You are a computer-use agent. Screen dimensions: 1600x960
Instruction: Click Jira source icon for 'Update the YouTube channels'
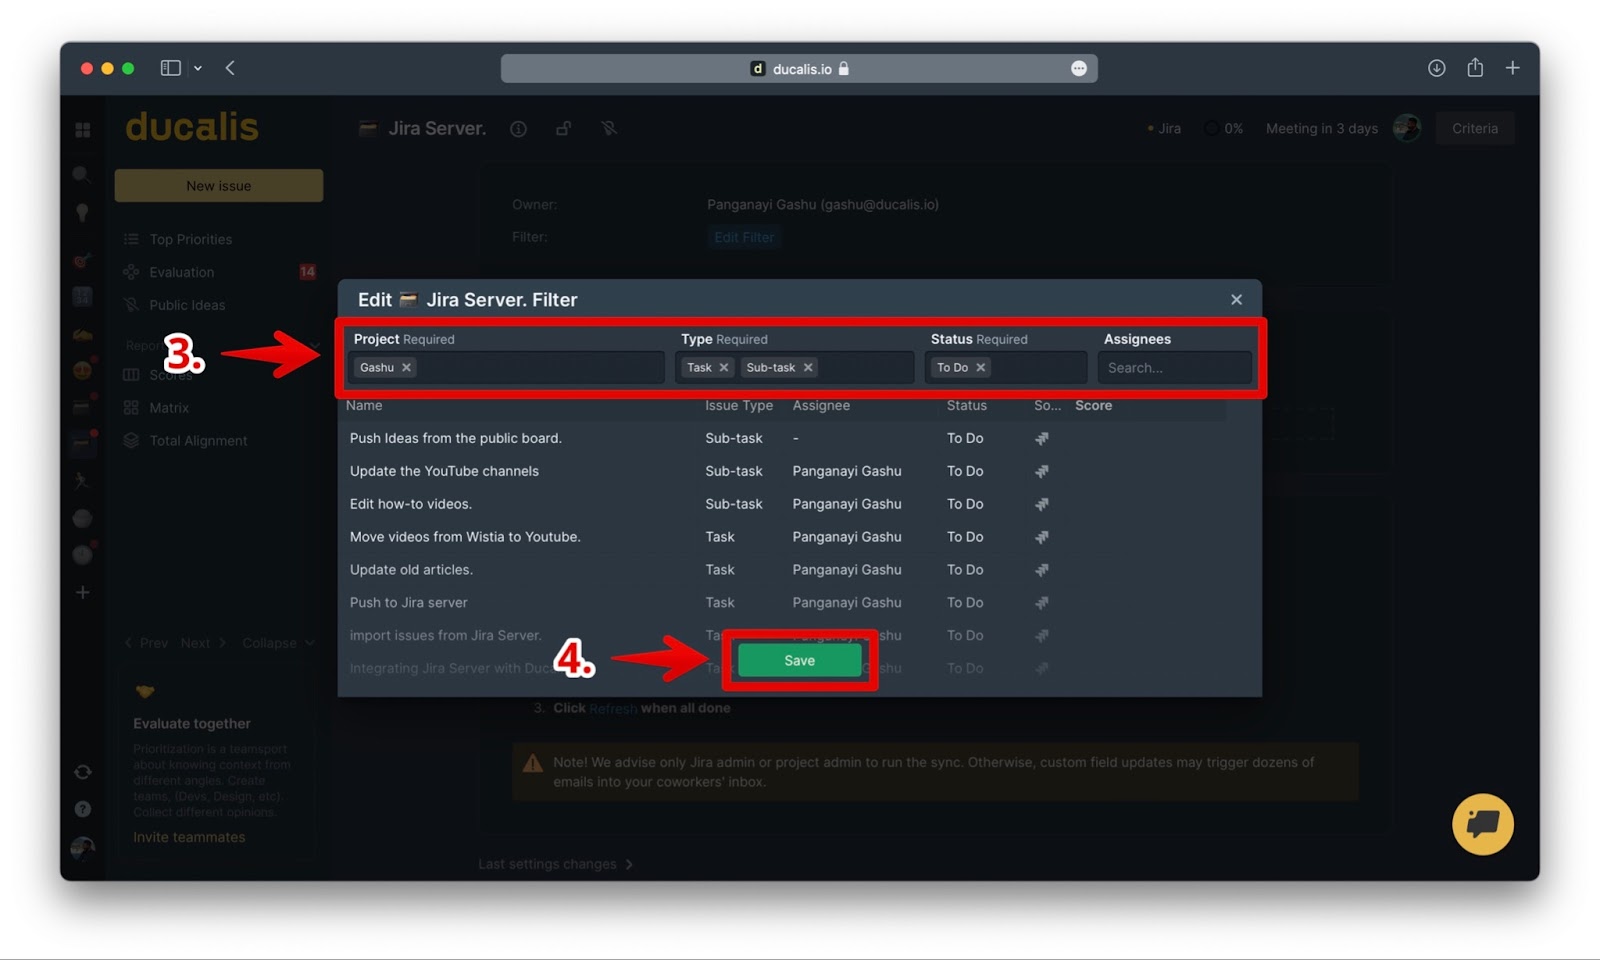pyautogui.click(x=1042, y=471)
